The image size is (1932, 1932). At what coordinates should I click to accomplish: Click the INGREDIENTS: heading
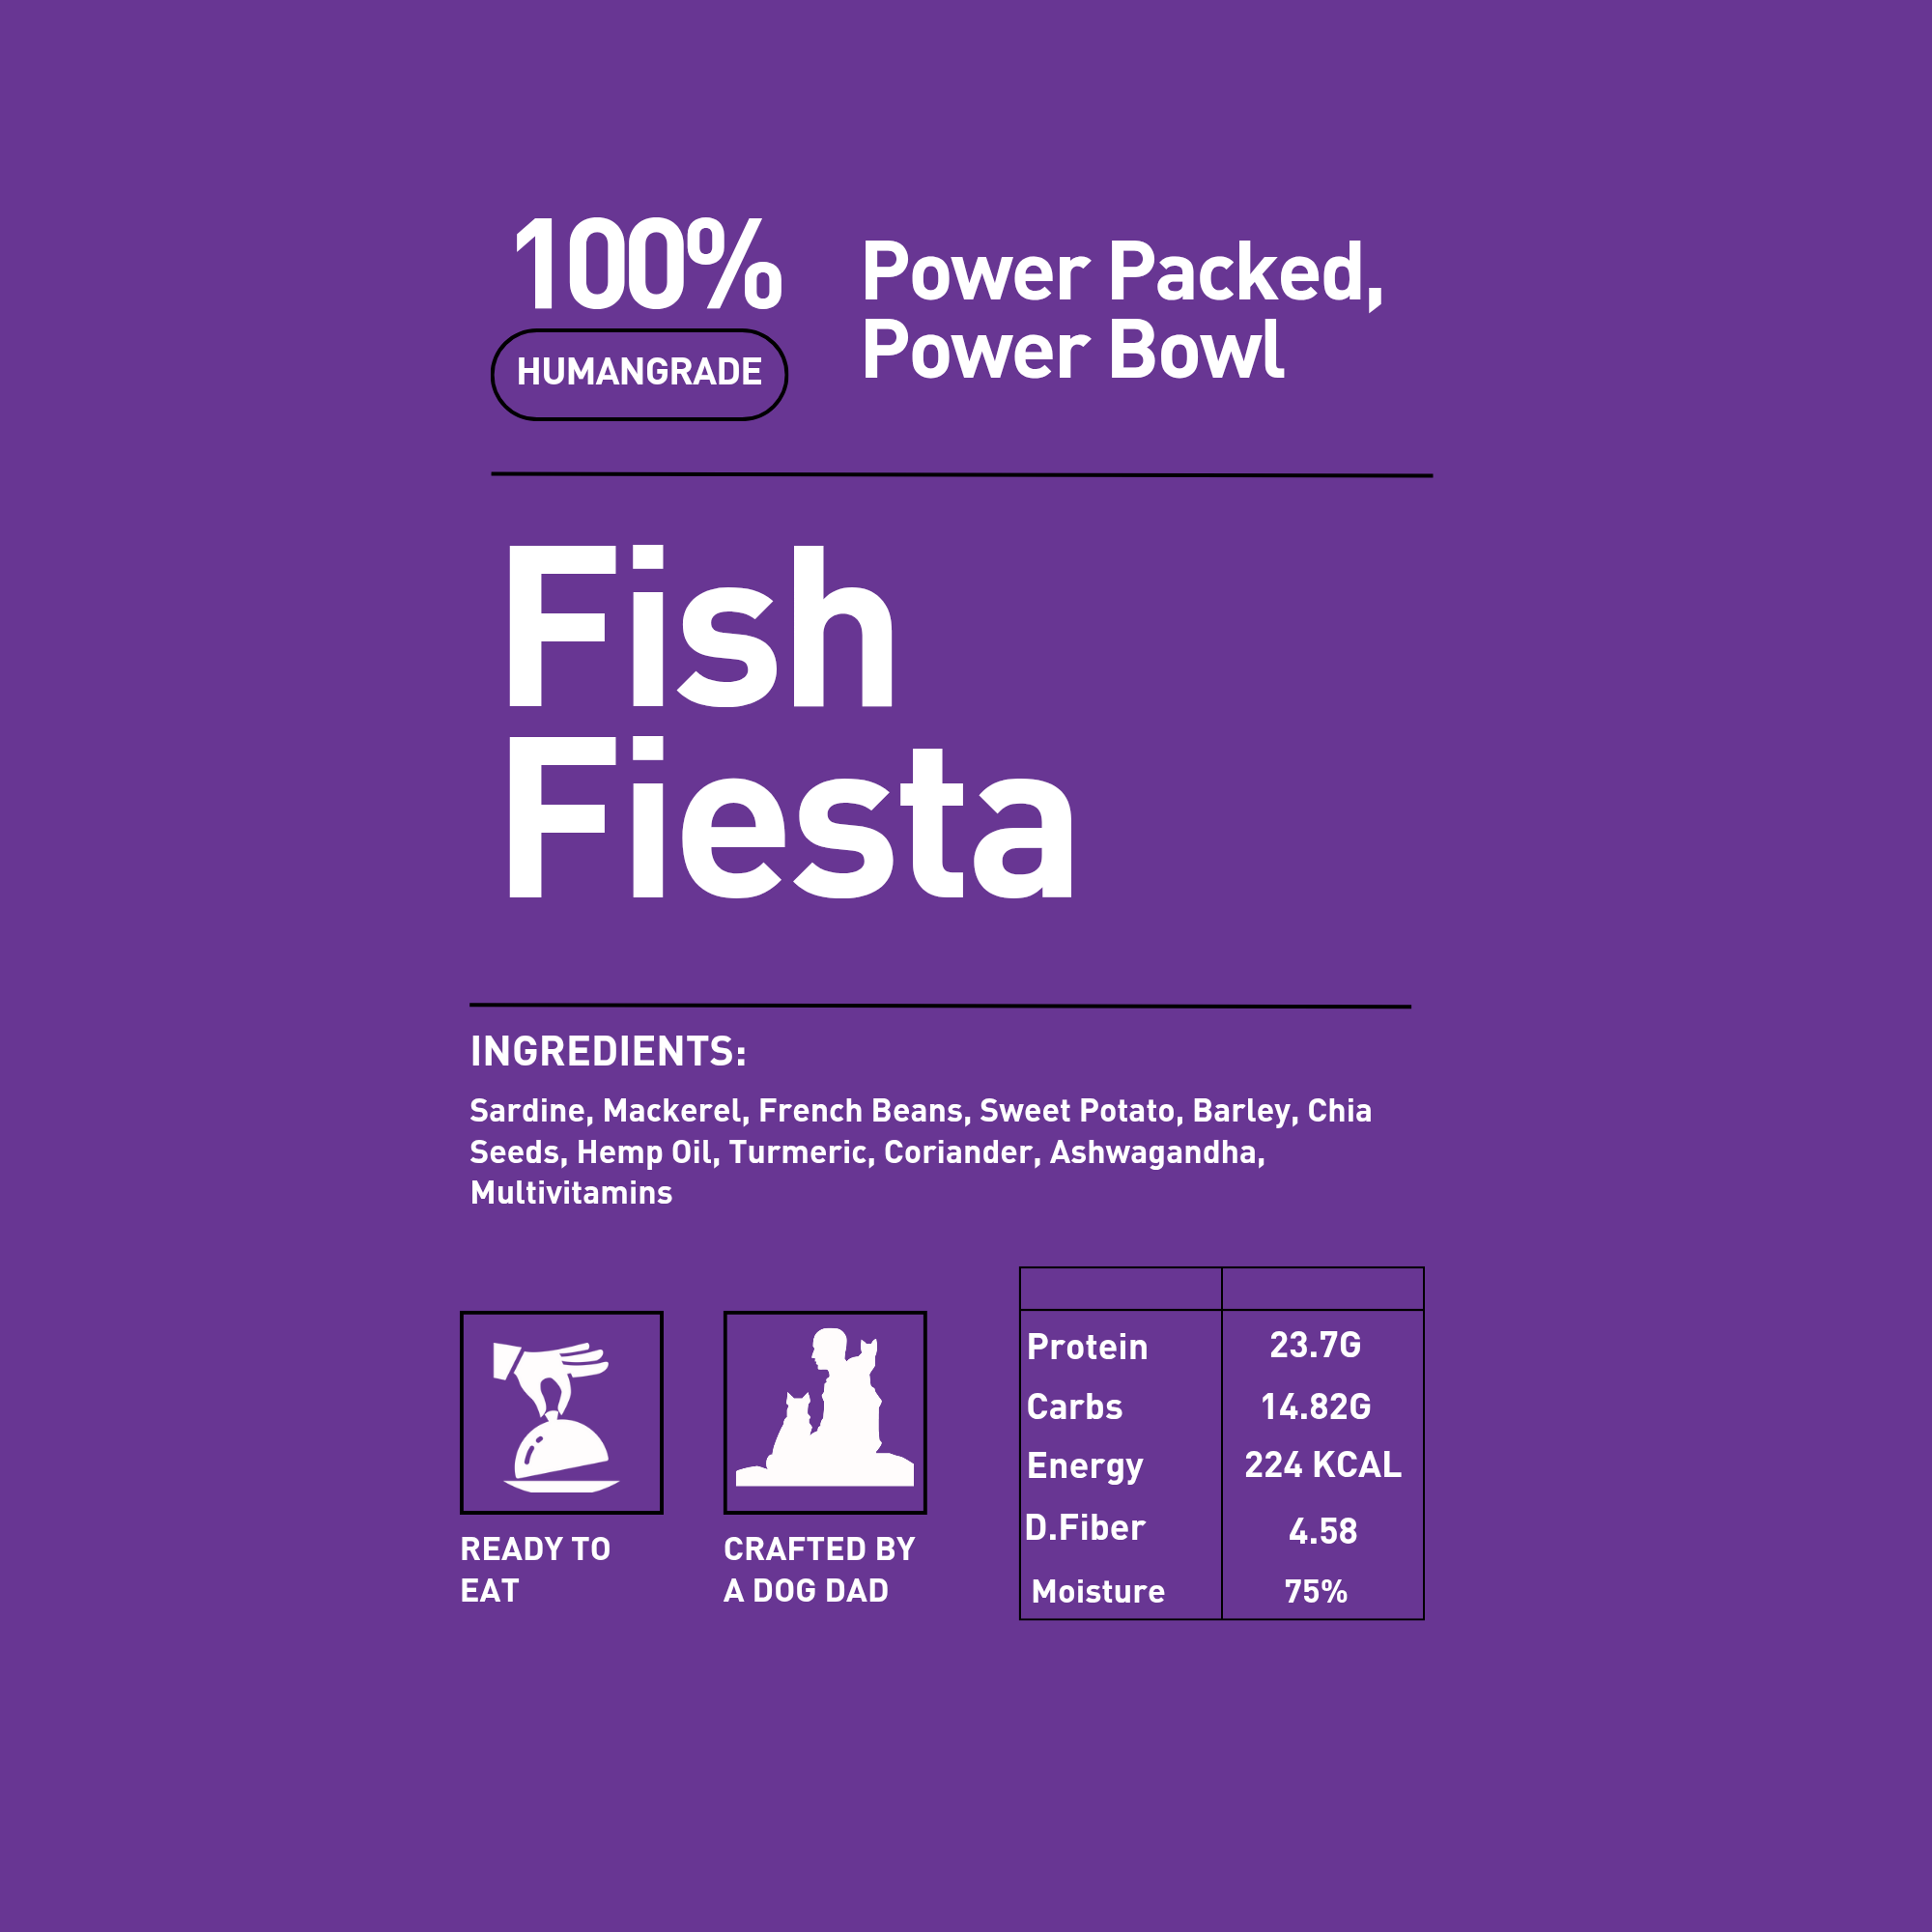point(608,1051)
